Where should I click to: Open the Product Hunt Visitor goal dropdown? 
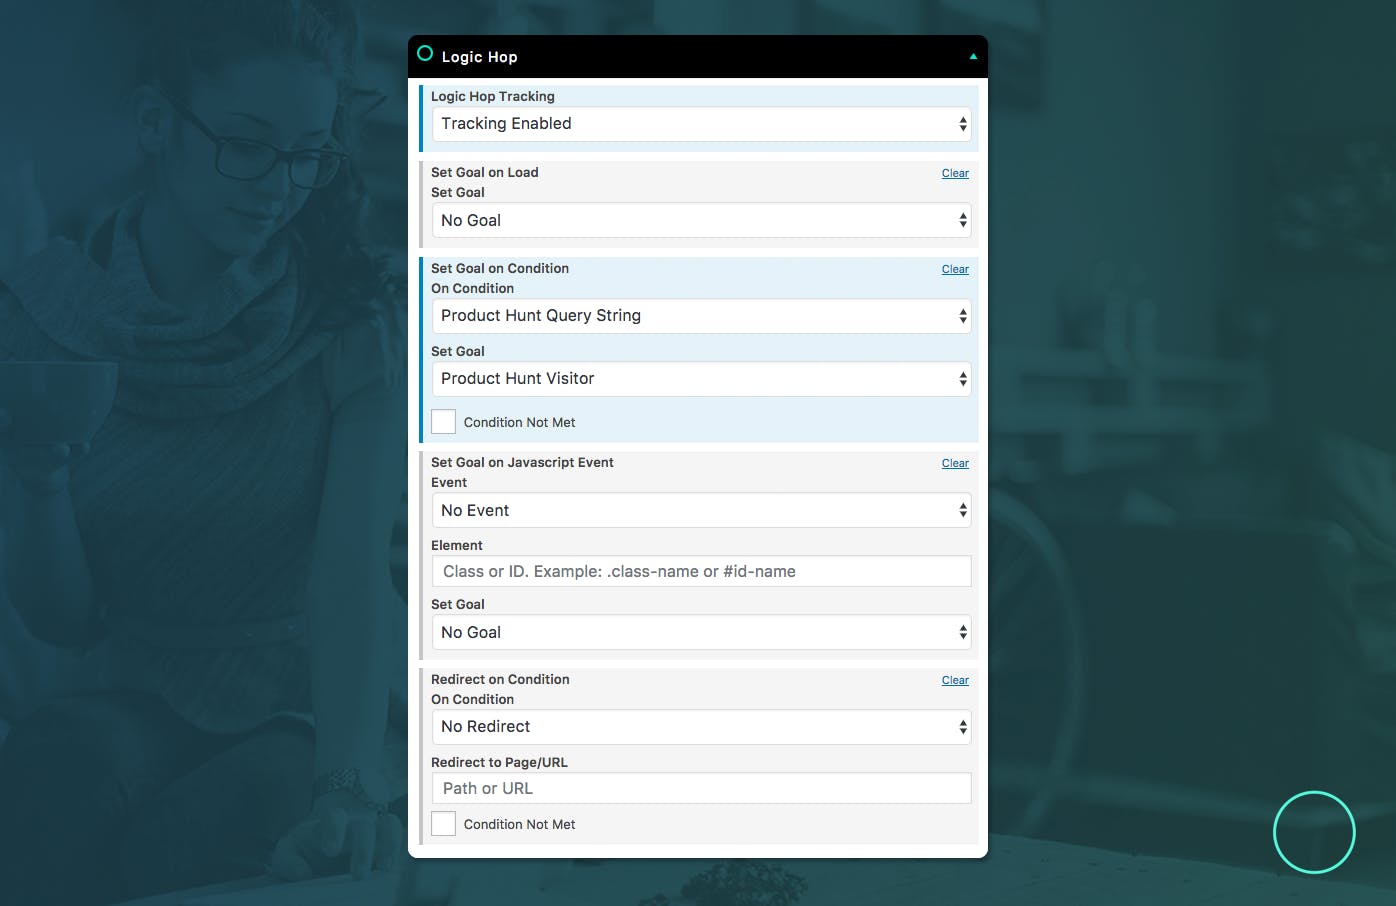[701, 379]
